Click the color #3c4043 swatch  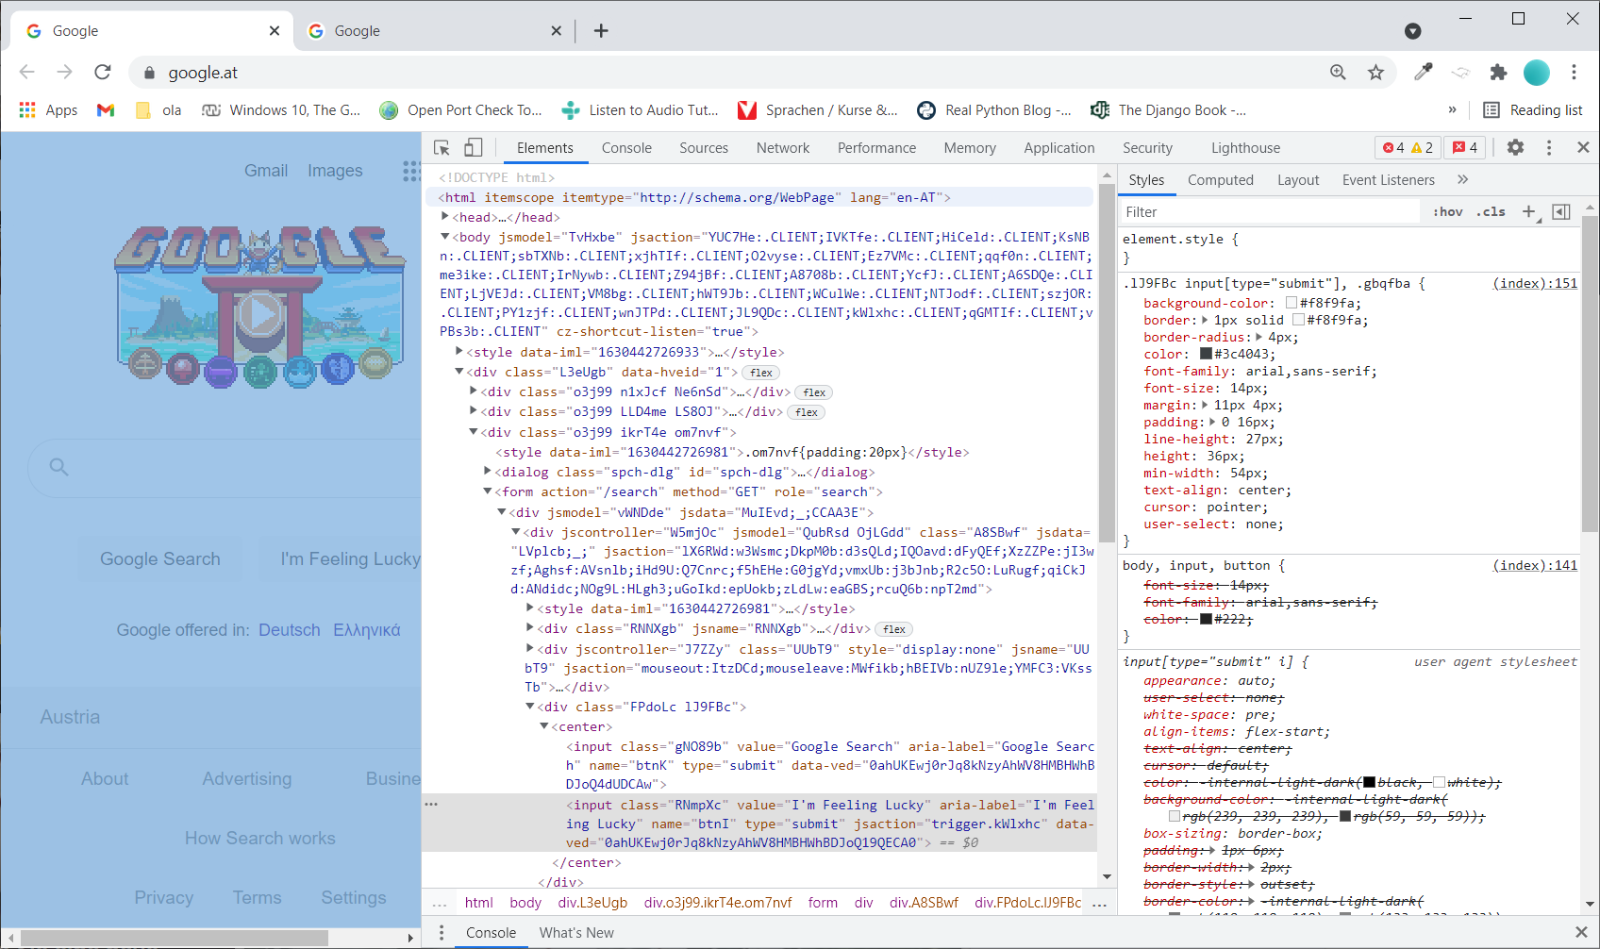(1206, 353)
